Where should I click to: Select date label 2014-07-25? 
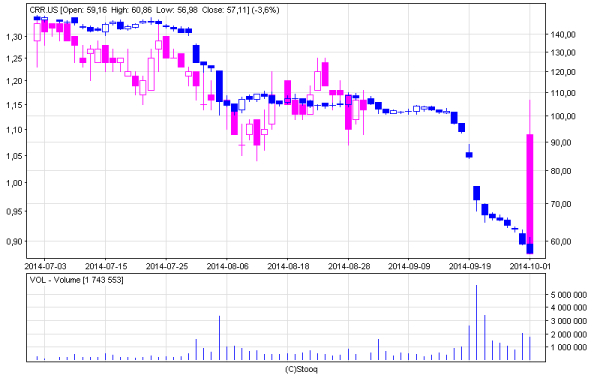pos(166,266)
